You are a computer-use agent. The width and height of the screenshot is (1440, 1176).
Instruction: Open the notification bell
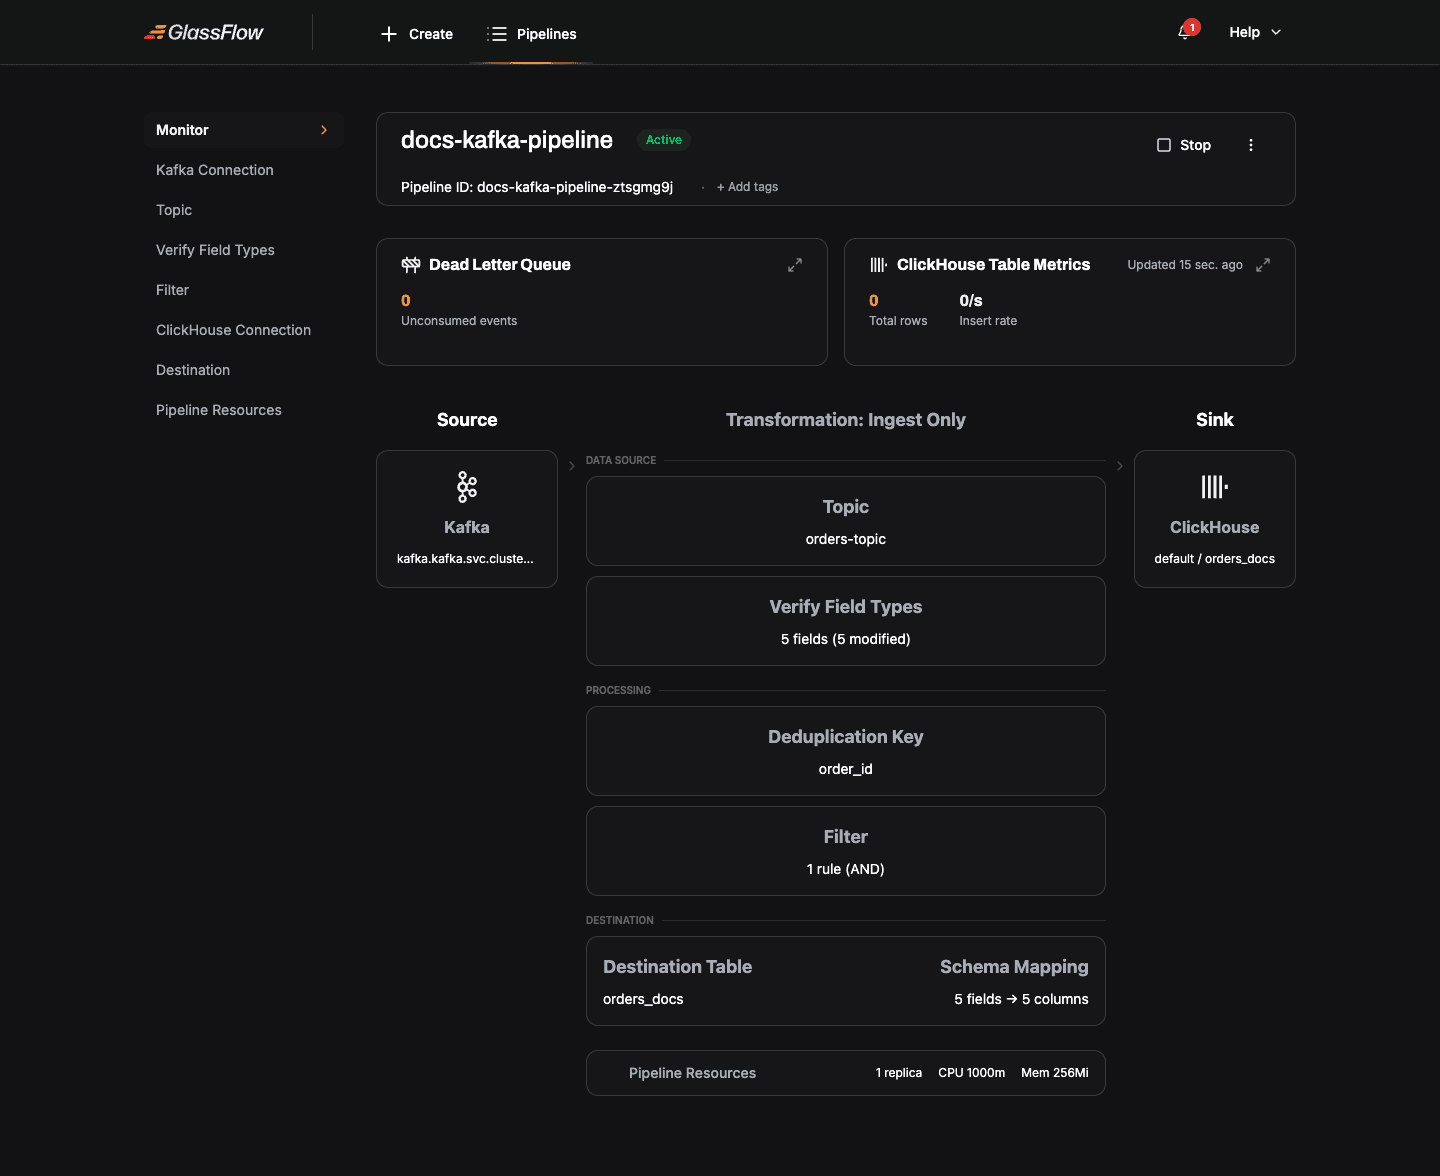pos(1185,32)
